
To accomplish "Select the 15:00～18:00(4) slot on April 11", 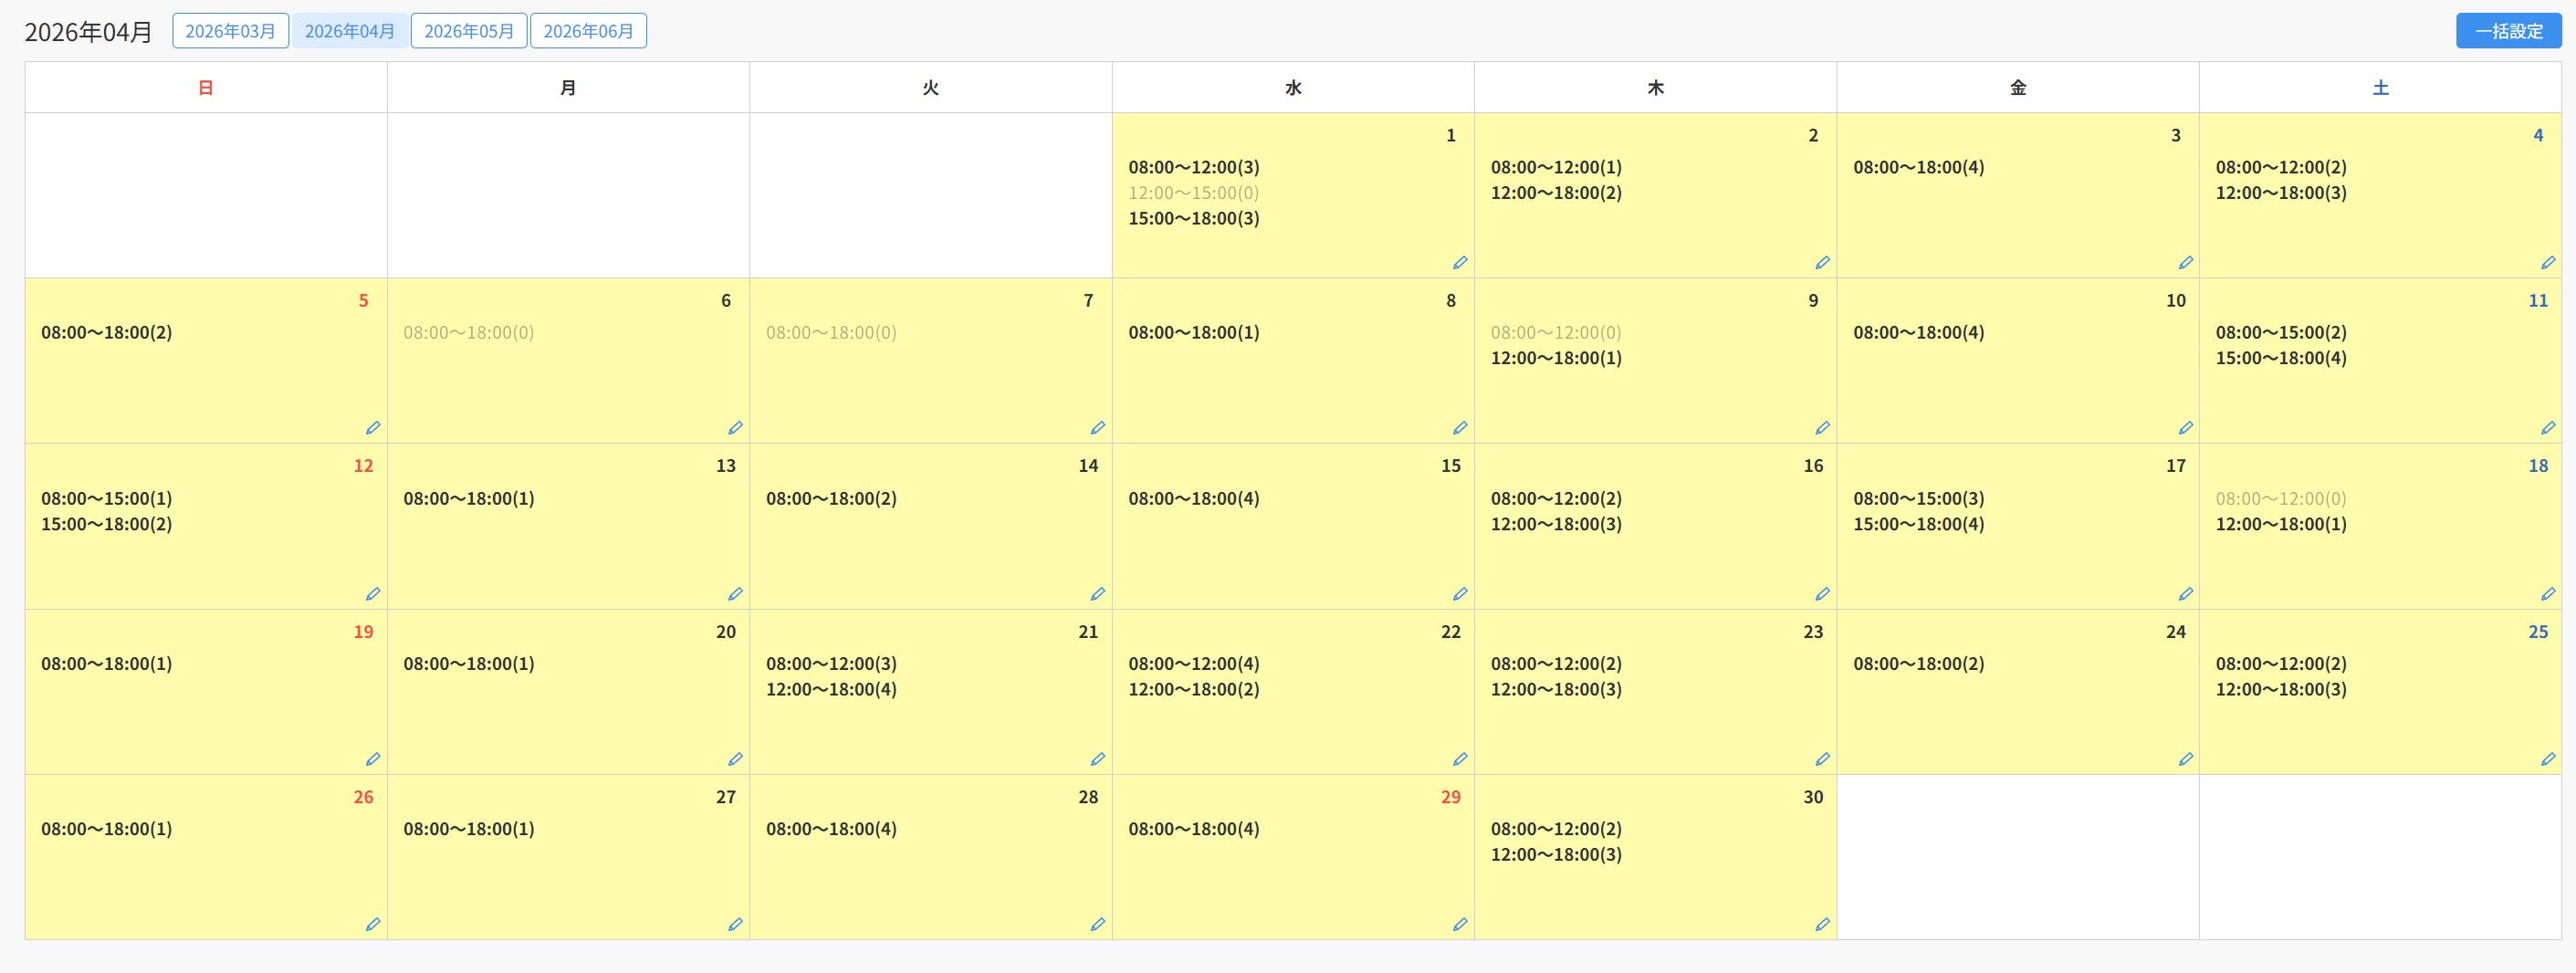I will (2280, 358).
